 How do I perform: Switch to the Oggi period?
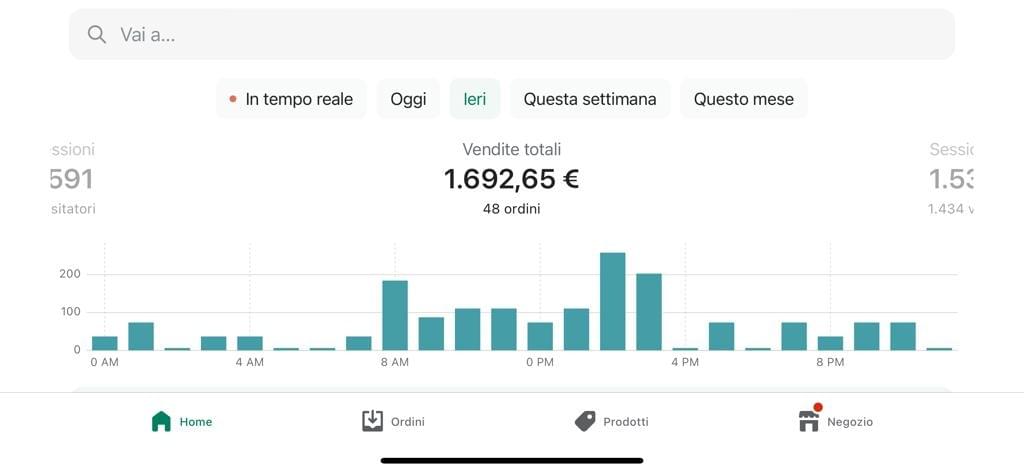(x=408, y=99)
